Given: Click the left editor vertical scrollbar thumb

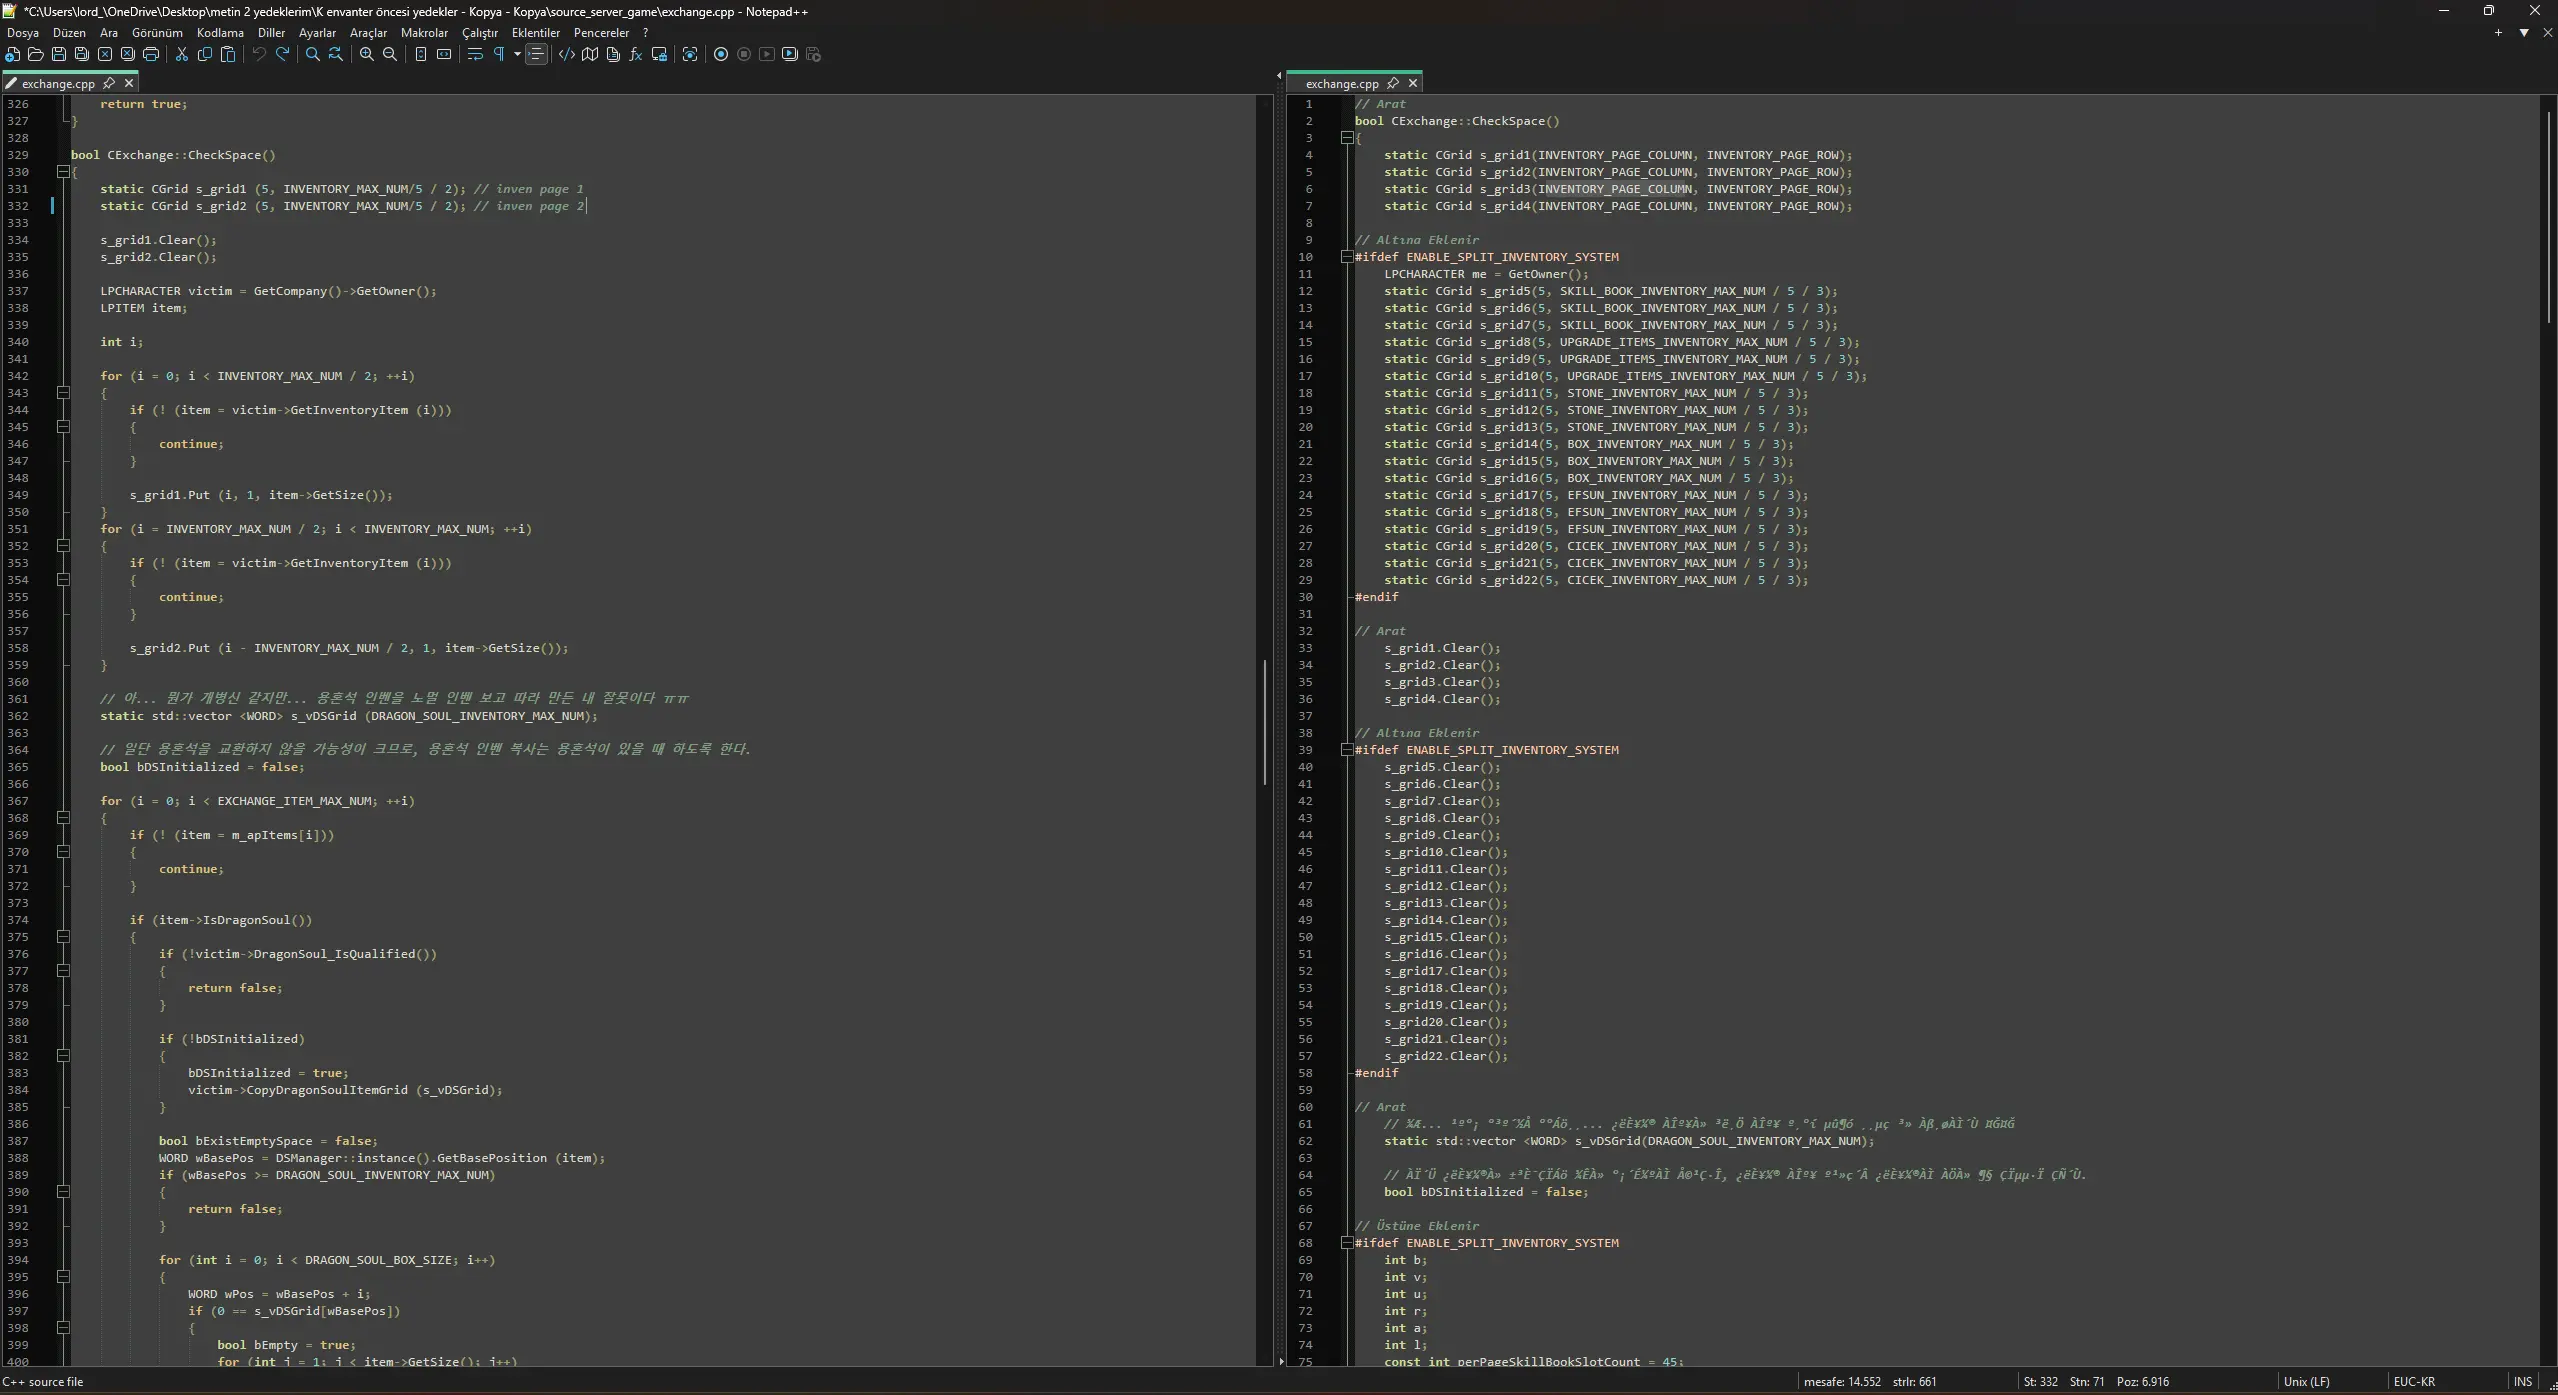Looking at the screenshot, I should [x=1265, y=720].
